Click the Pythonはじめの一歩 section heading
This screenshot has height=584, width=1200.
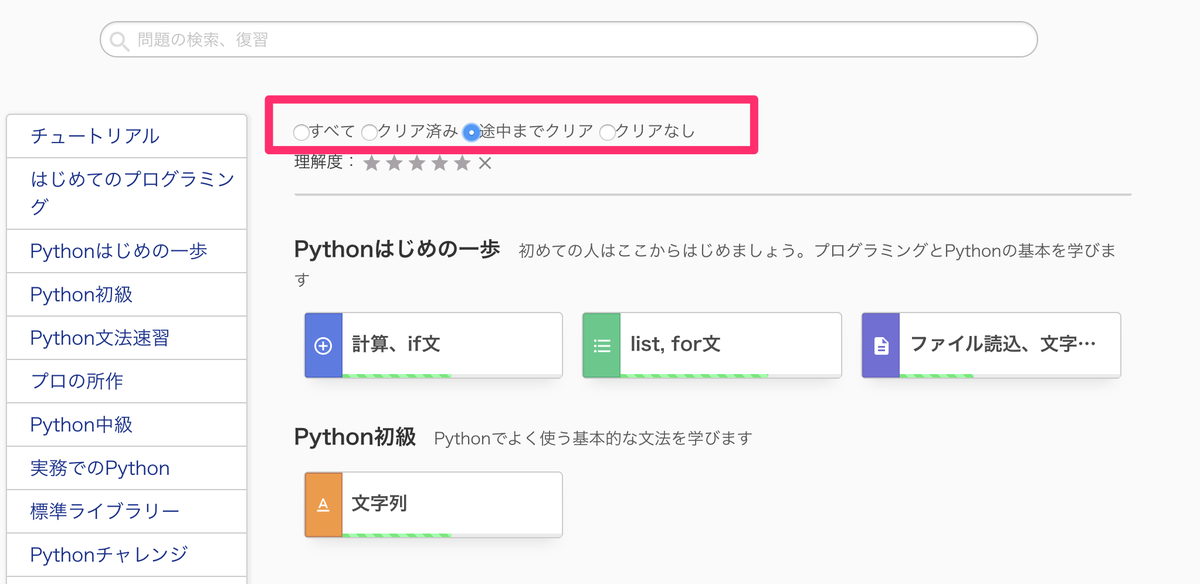(x=397, y=250)
